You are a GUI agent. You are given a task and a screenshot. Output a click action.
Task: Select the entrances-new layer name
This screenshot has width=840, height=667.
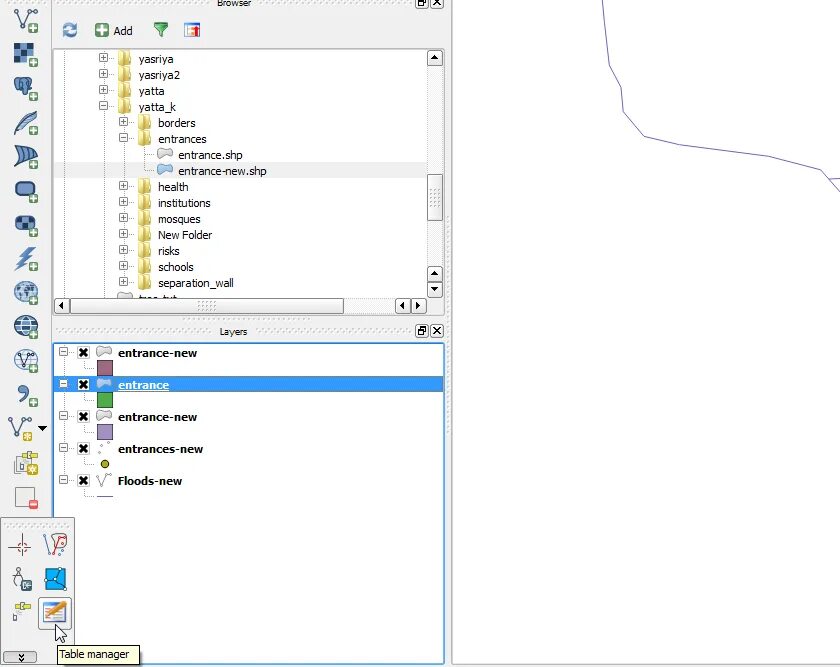160,449
